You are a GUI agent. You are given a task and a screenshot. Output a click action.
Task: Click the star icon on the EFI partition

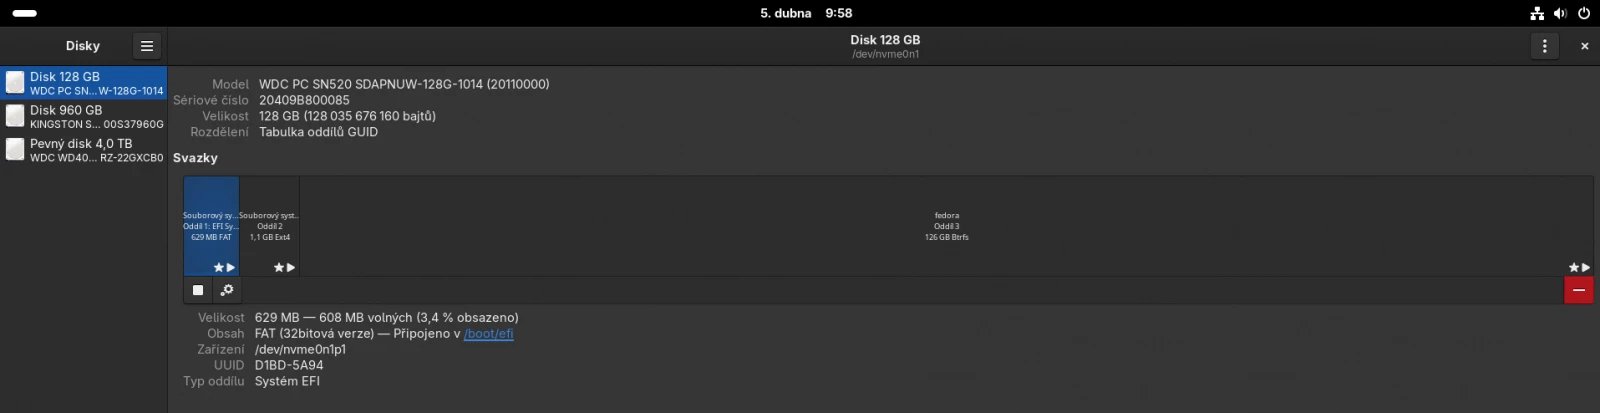click(x=218, y=268)
